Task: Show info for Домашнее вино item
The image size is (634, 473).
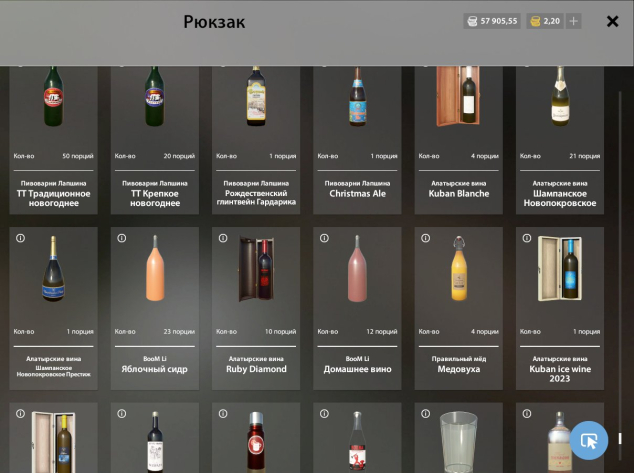Action: 324,238
